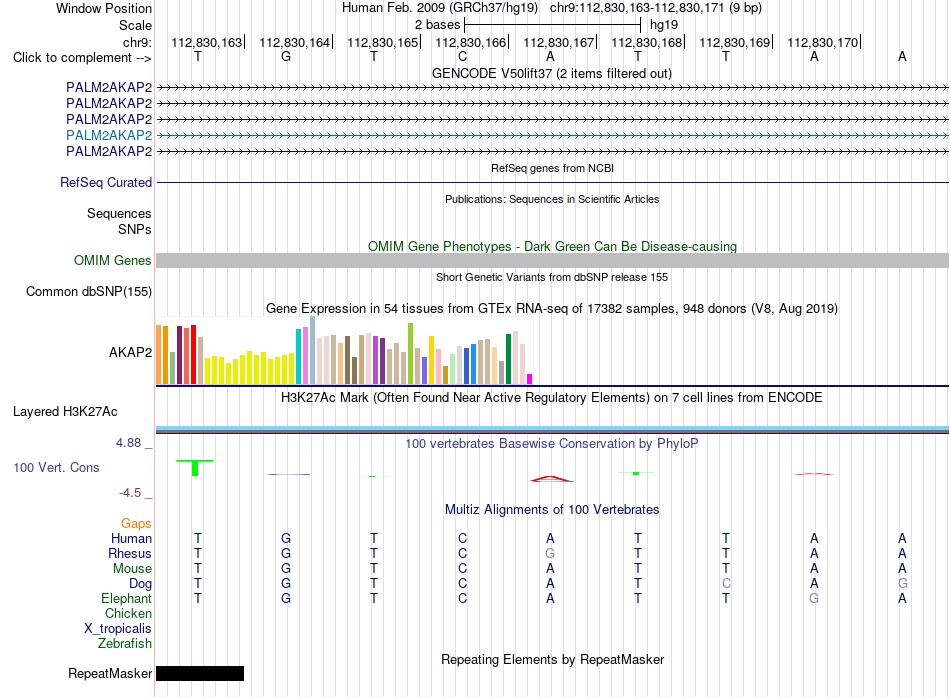Click the Layered H3K27Ac track label
The image size is (950, 697).
coord(65,412)
